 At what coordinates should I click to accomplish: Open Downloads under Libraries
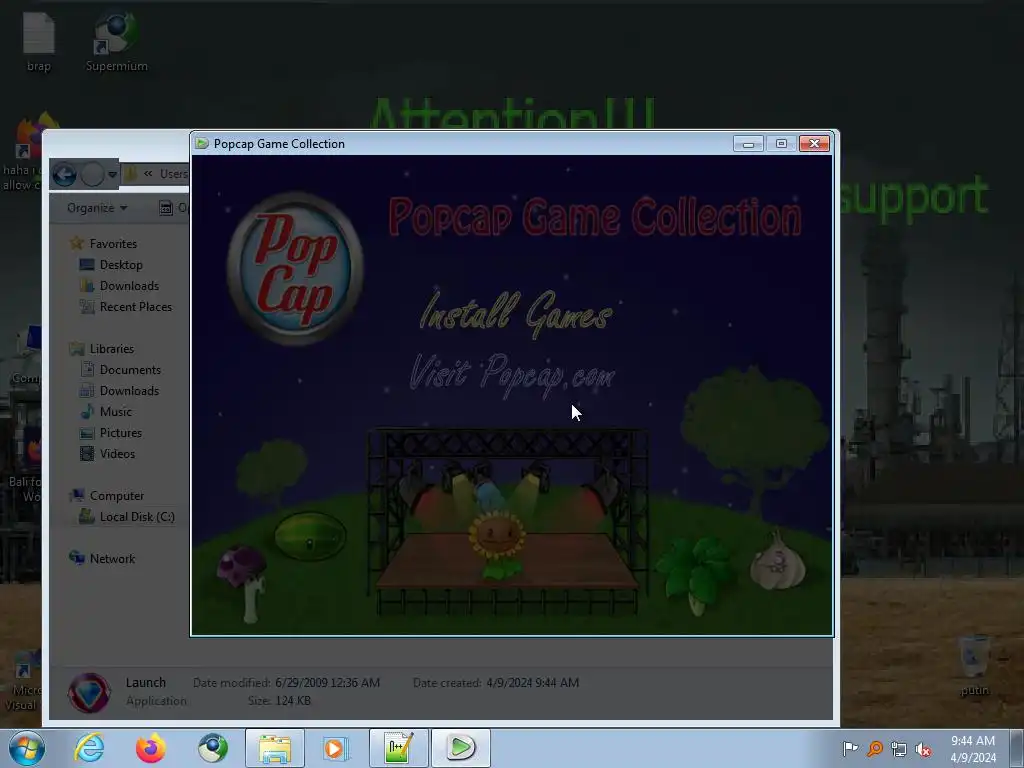pyautogui.click(x=119, y=391)
